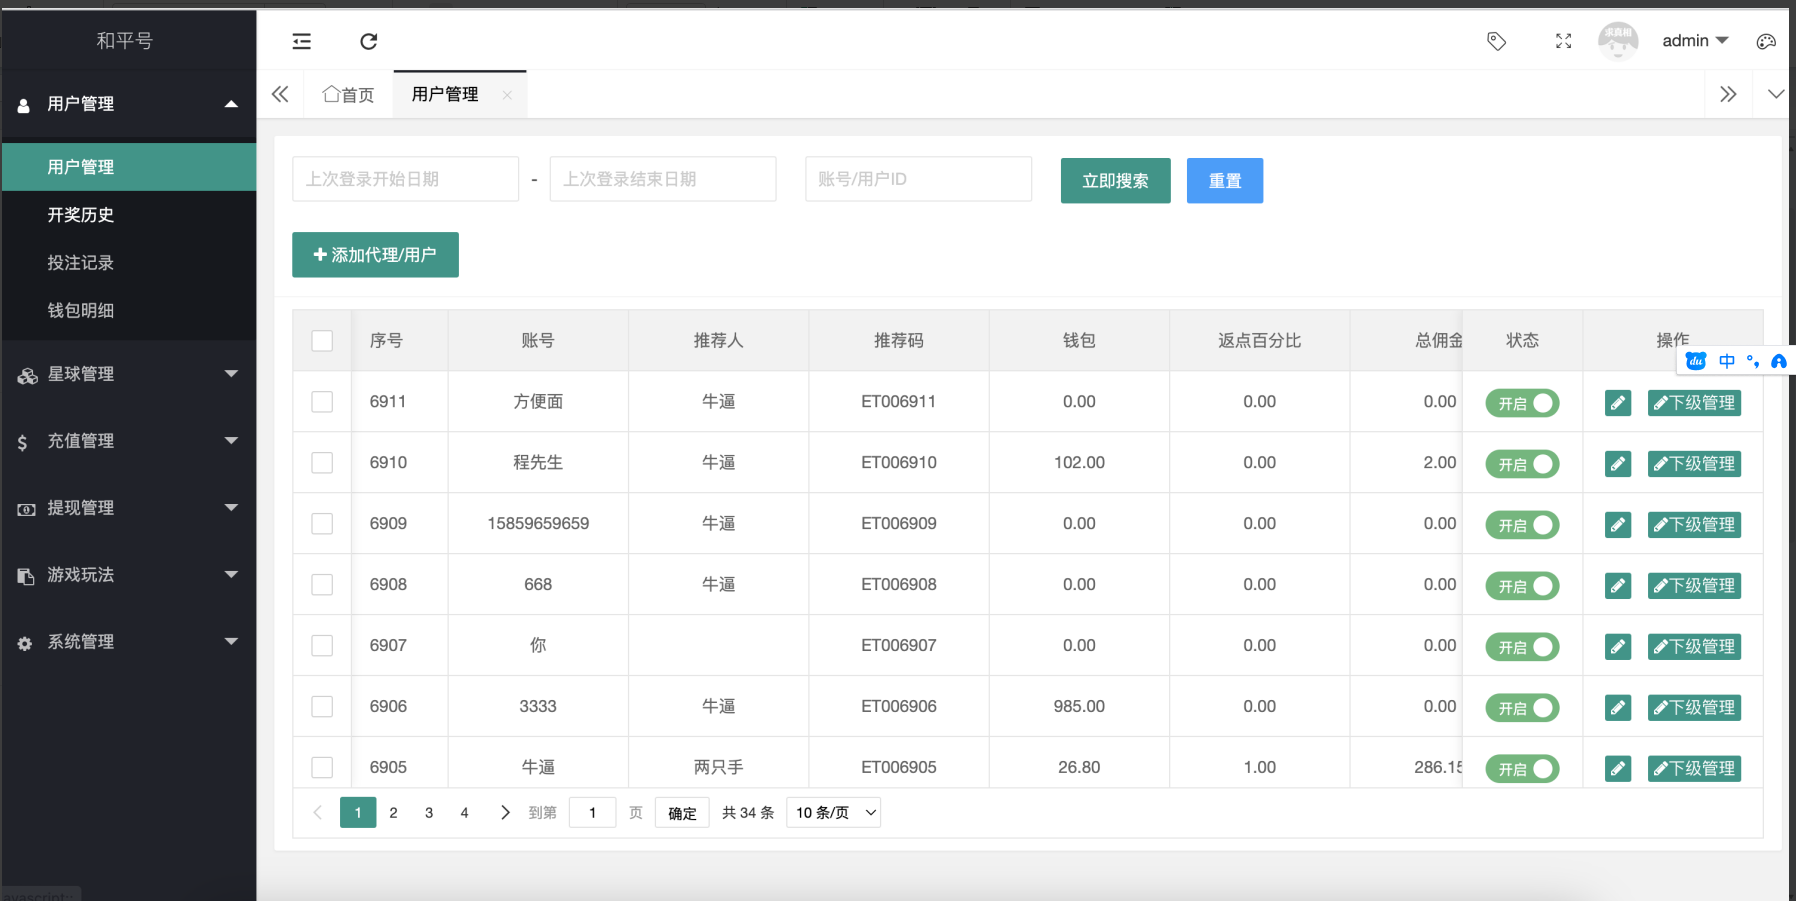Screen dimensions: 1796x901
Task: Click the edit pencil icon for row 6906
Action: point(1618,708)
